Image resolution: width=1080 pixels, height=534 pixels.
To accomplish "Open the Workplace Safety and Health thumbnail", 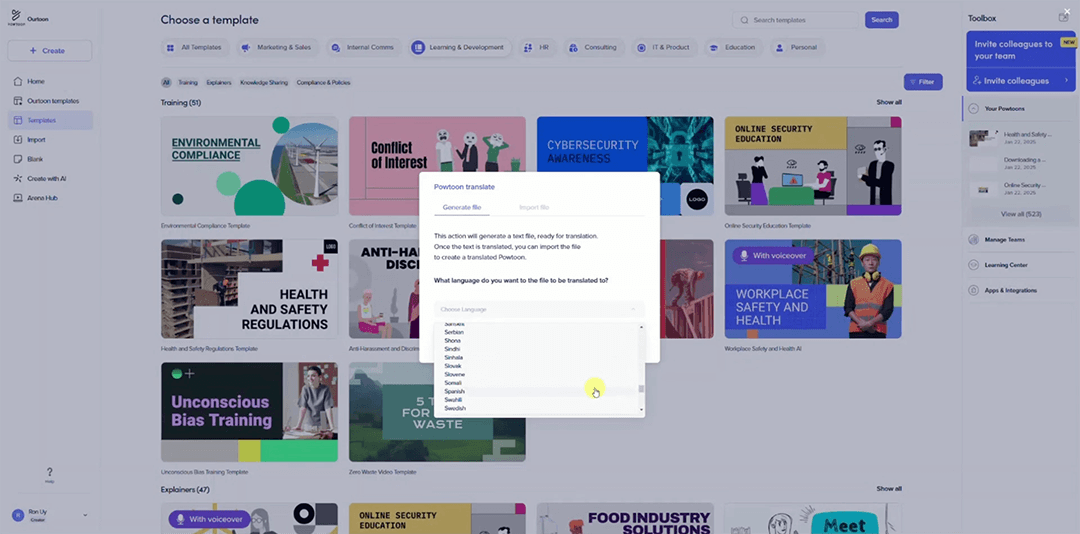I will (x=813, y=289).
